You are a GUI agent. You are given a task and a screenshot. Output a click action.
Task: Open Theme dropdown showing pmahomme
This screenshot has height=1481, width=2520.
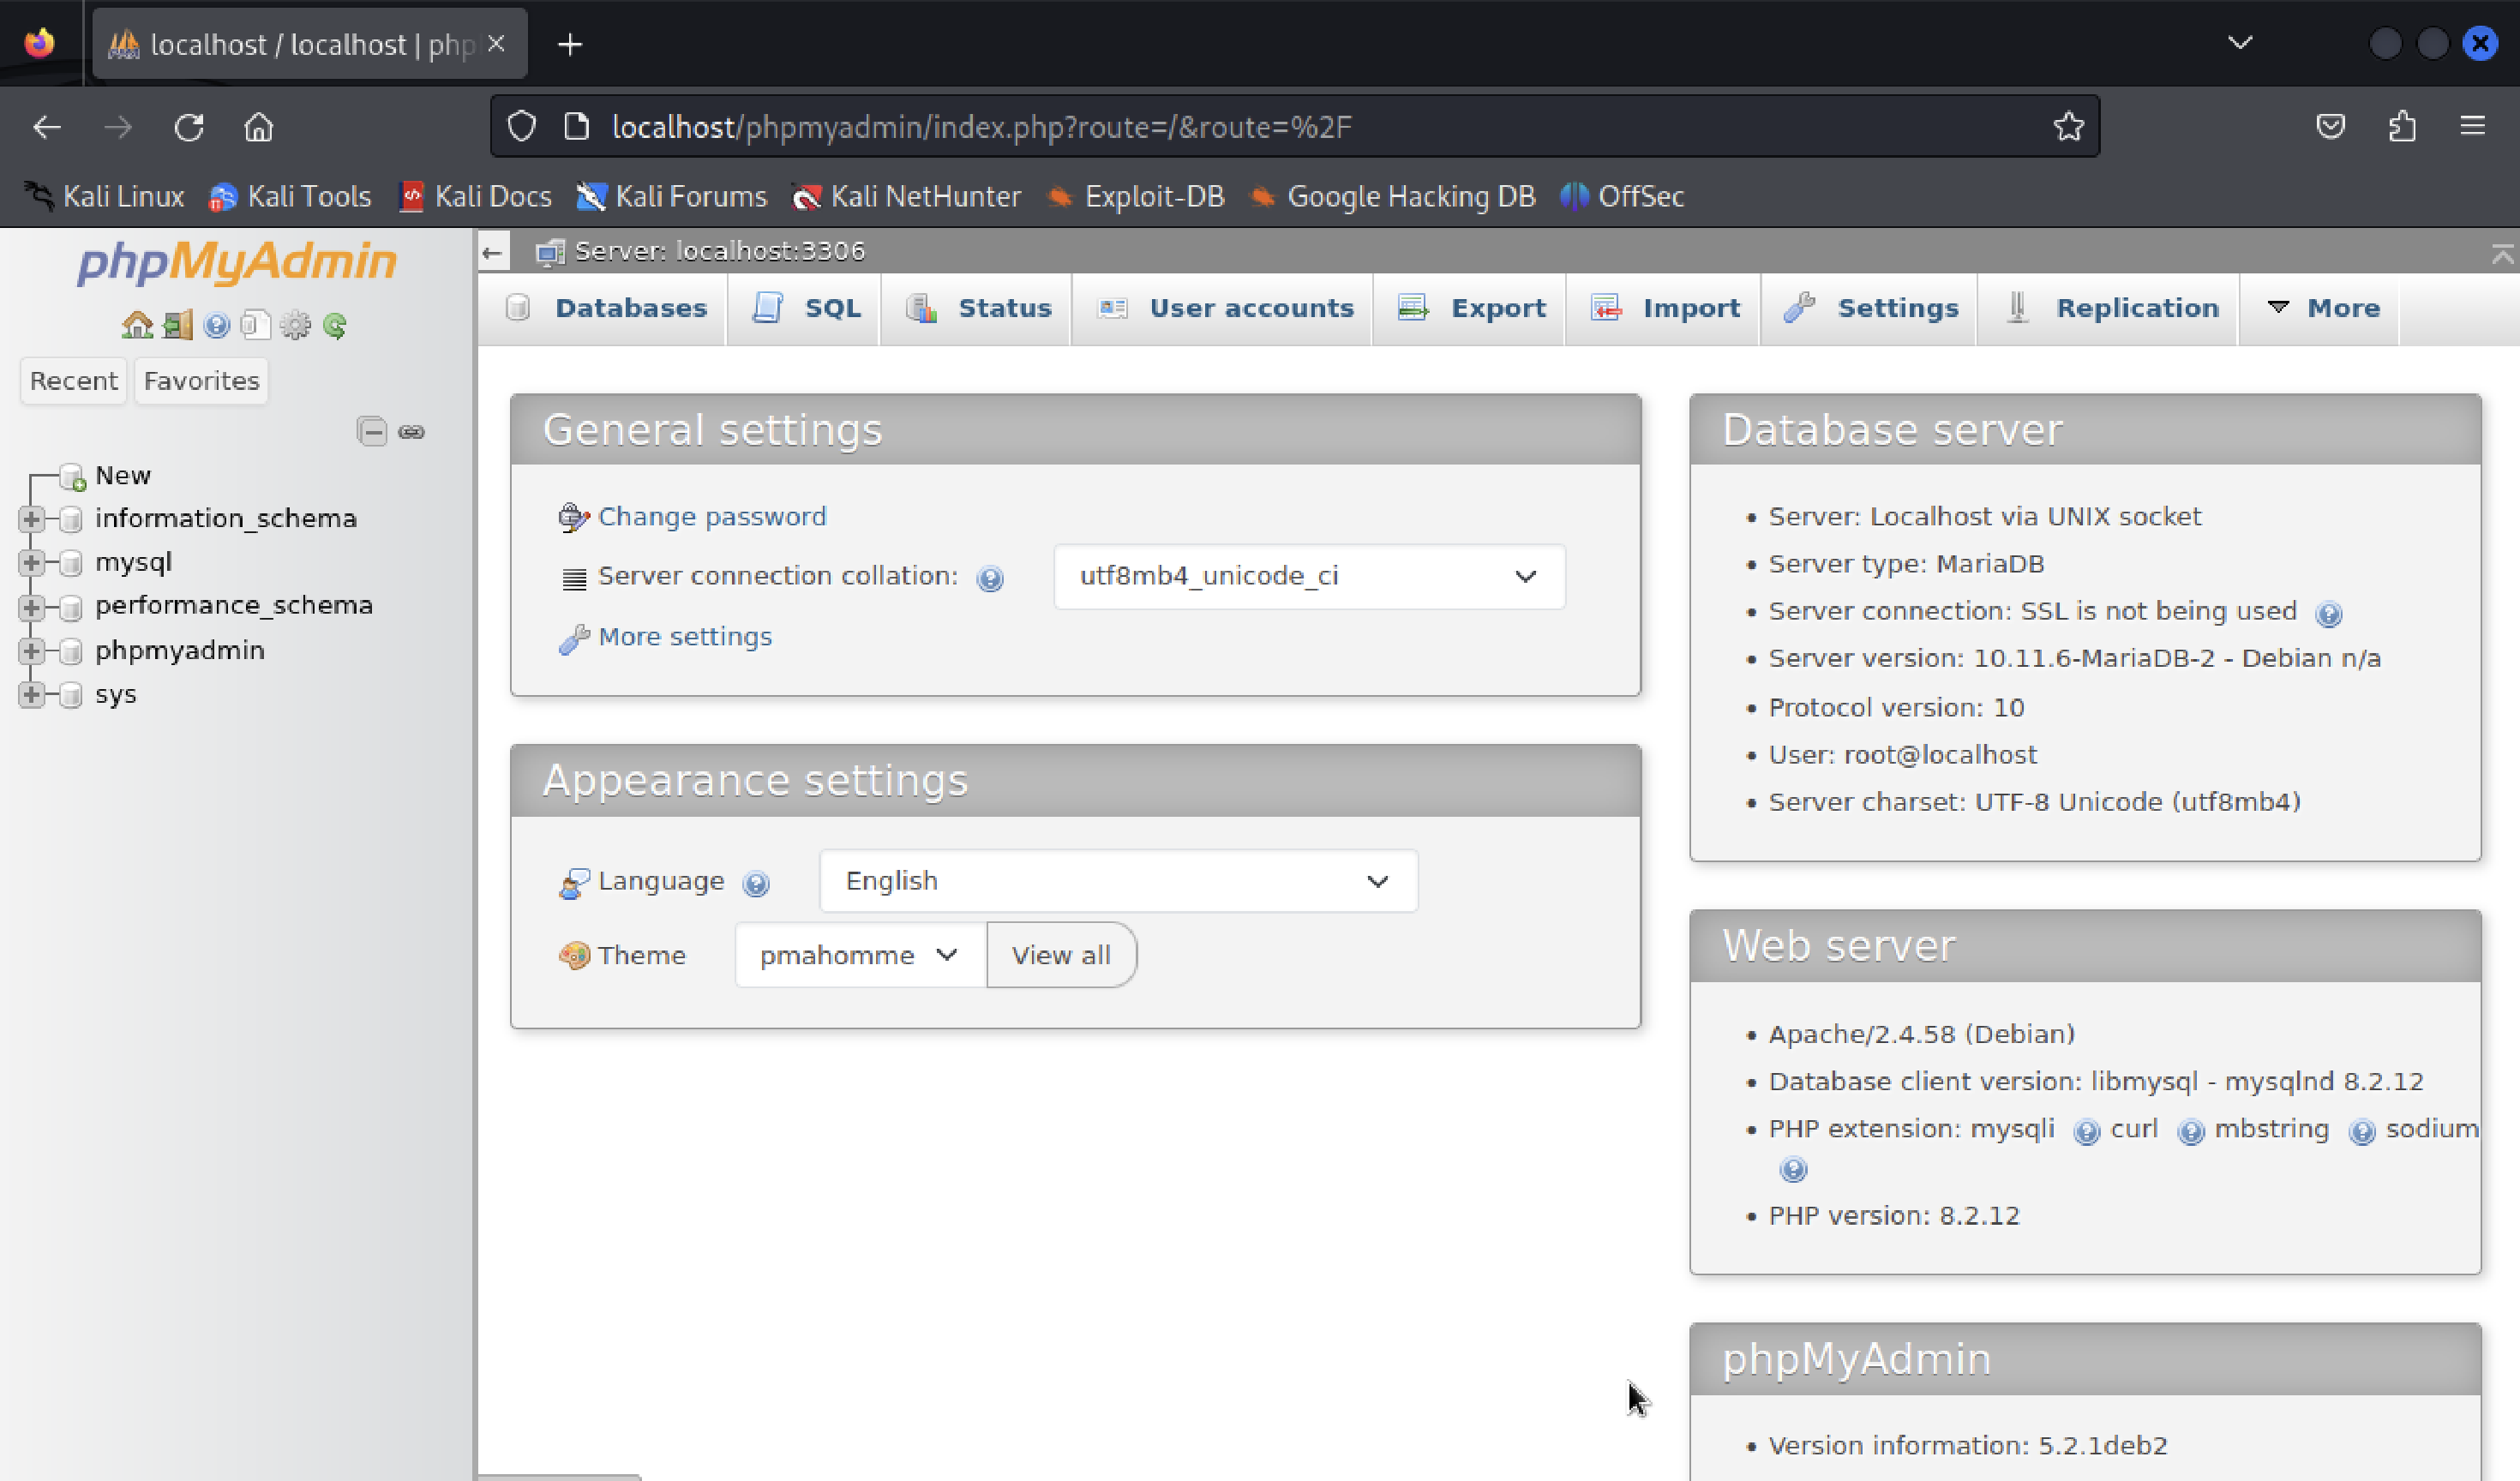coord(860,955)
